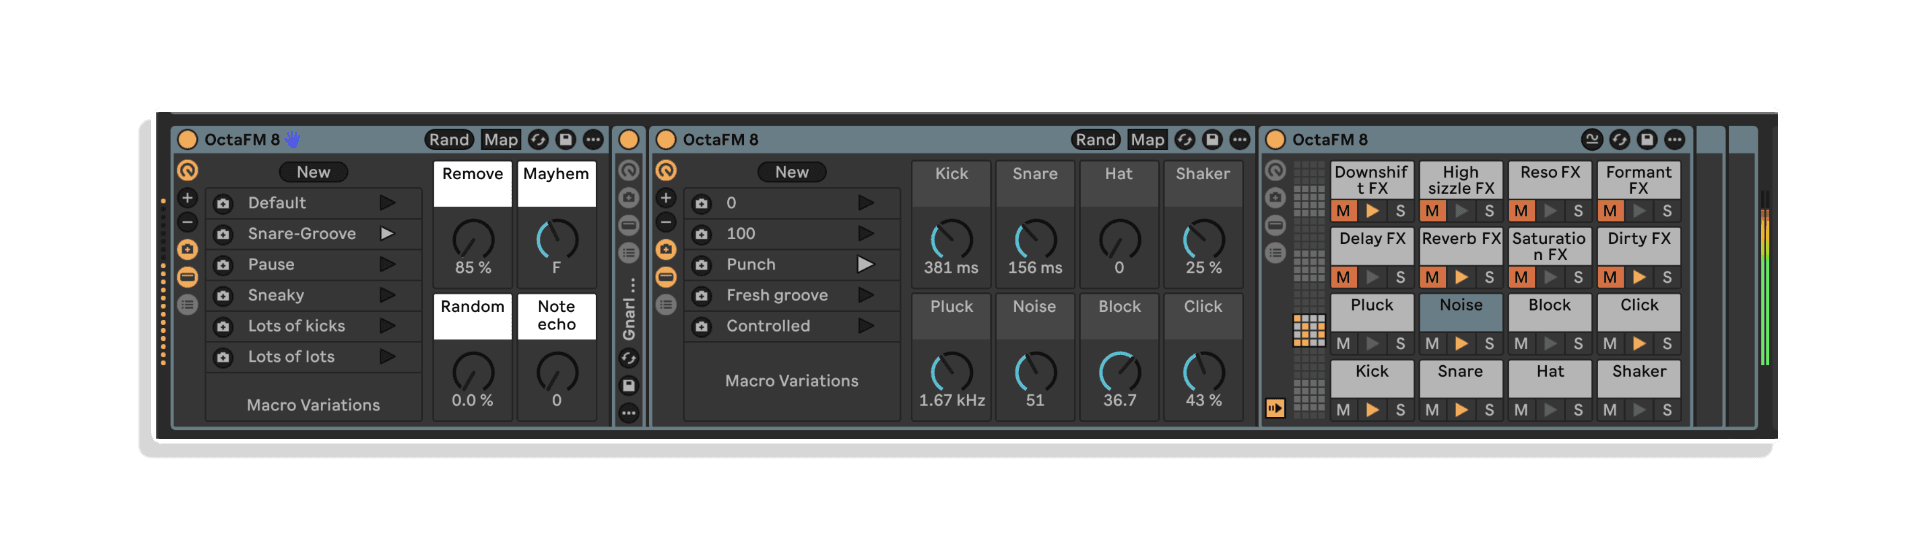Launch the Lots of kicks variation
The height and width of the screenshot is (551, 1920).
[387, 326]
